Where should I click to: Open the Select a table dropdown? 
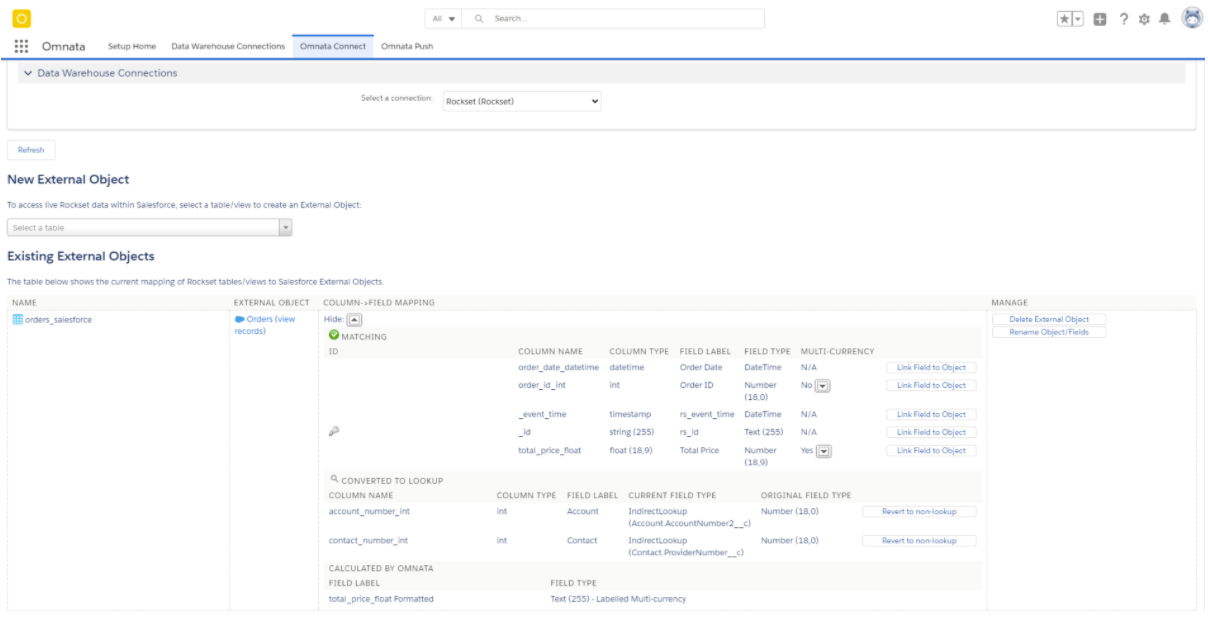click(x=149, y=228)
